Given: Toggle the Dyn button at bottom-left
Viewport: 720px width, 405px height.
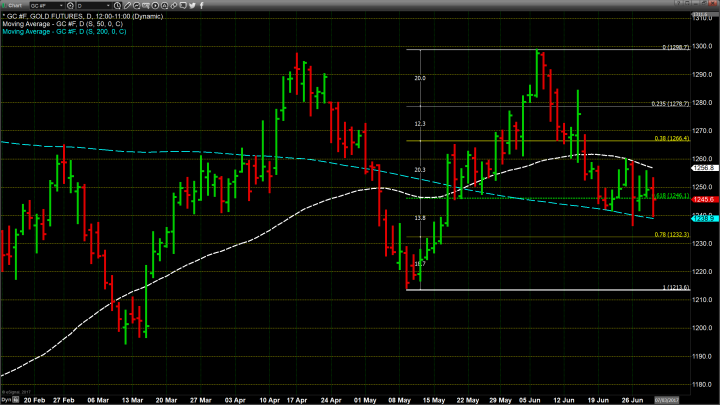Looking at the screenshot, I should coord(6,400).
